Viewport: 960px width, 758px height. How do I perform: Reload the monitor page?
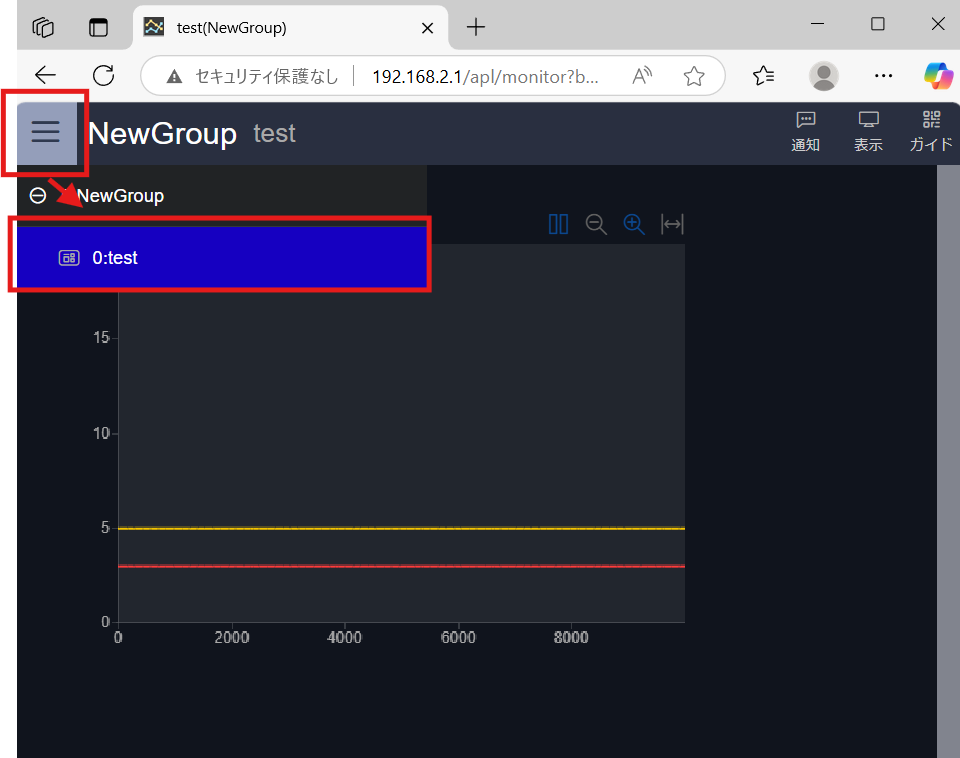point(103,75)
